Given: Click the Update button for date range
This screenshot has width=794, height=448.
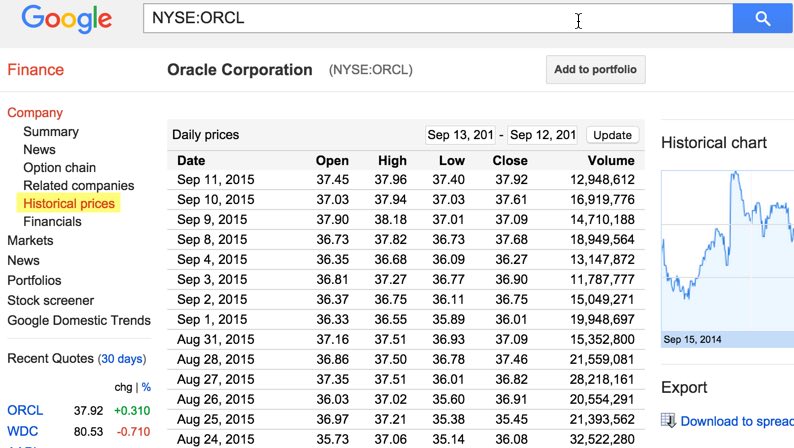Looking at the screenshot, I should [x=612, y=135].
